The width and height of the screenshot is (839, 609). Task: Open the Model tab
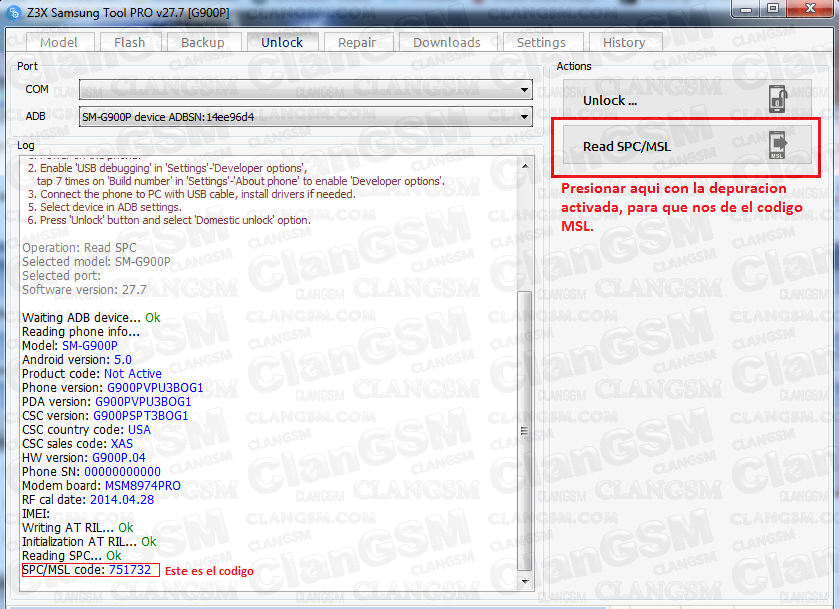pyautogui.click(x=58, y=42)
